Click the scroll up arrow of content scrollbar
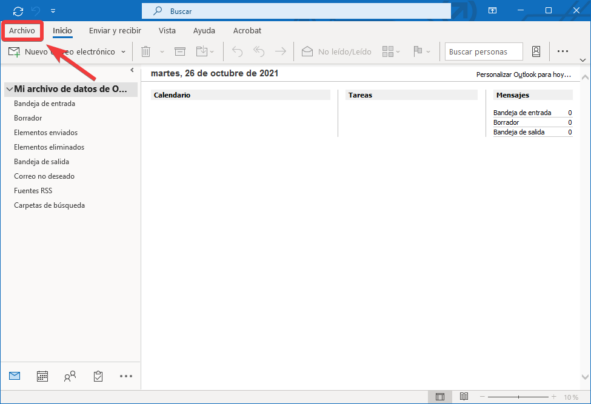The height and width of the screenshot is (404, 591). tap(585, 77)
